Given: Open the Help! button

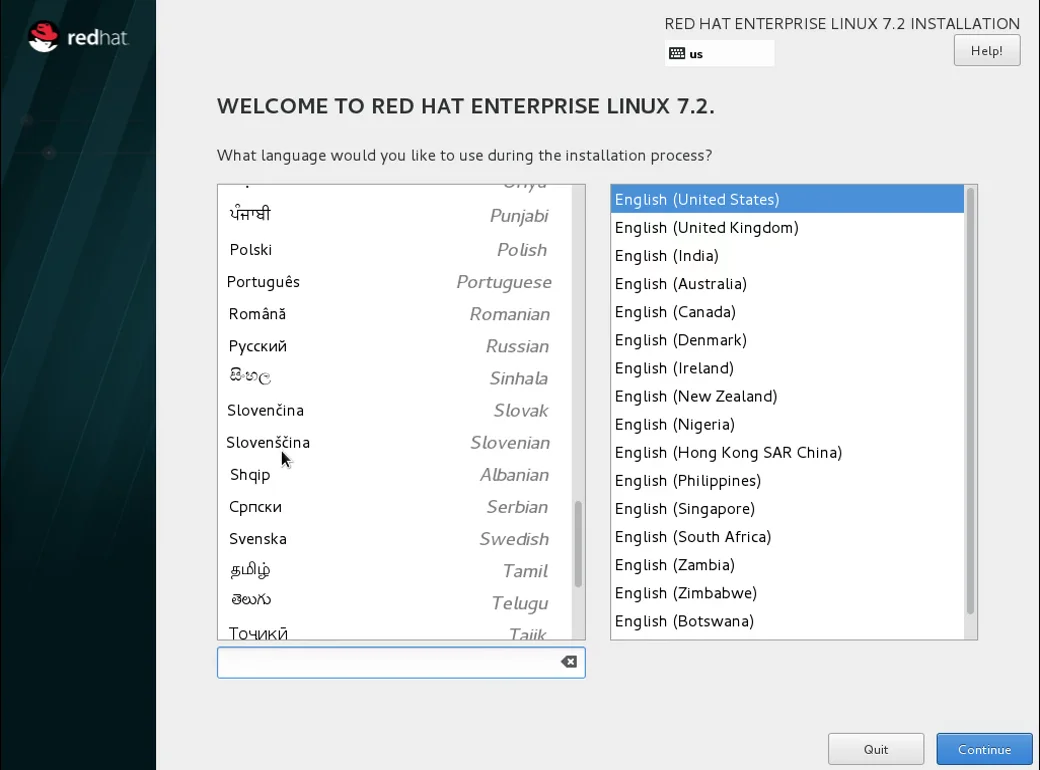Looking at the screenshot, I should click(x=986, y=50).
